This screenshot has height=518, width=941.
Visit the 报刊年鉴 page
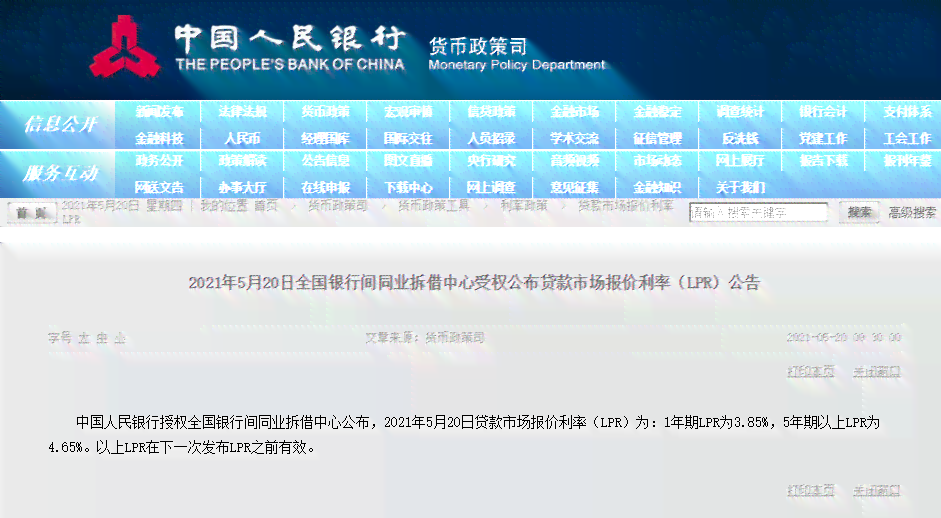point(907,161)
